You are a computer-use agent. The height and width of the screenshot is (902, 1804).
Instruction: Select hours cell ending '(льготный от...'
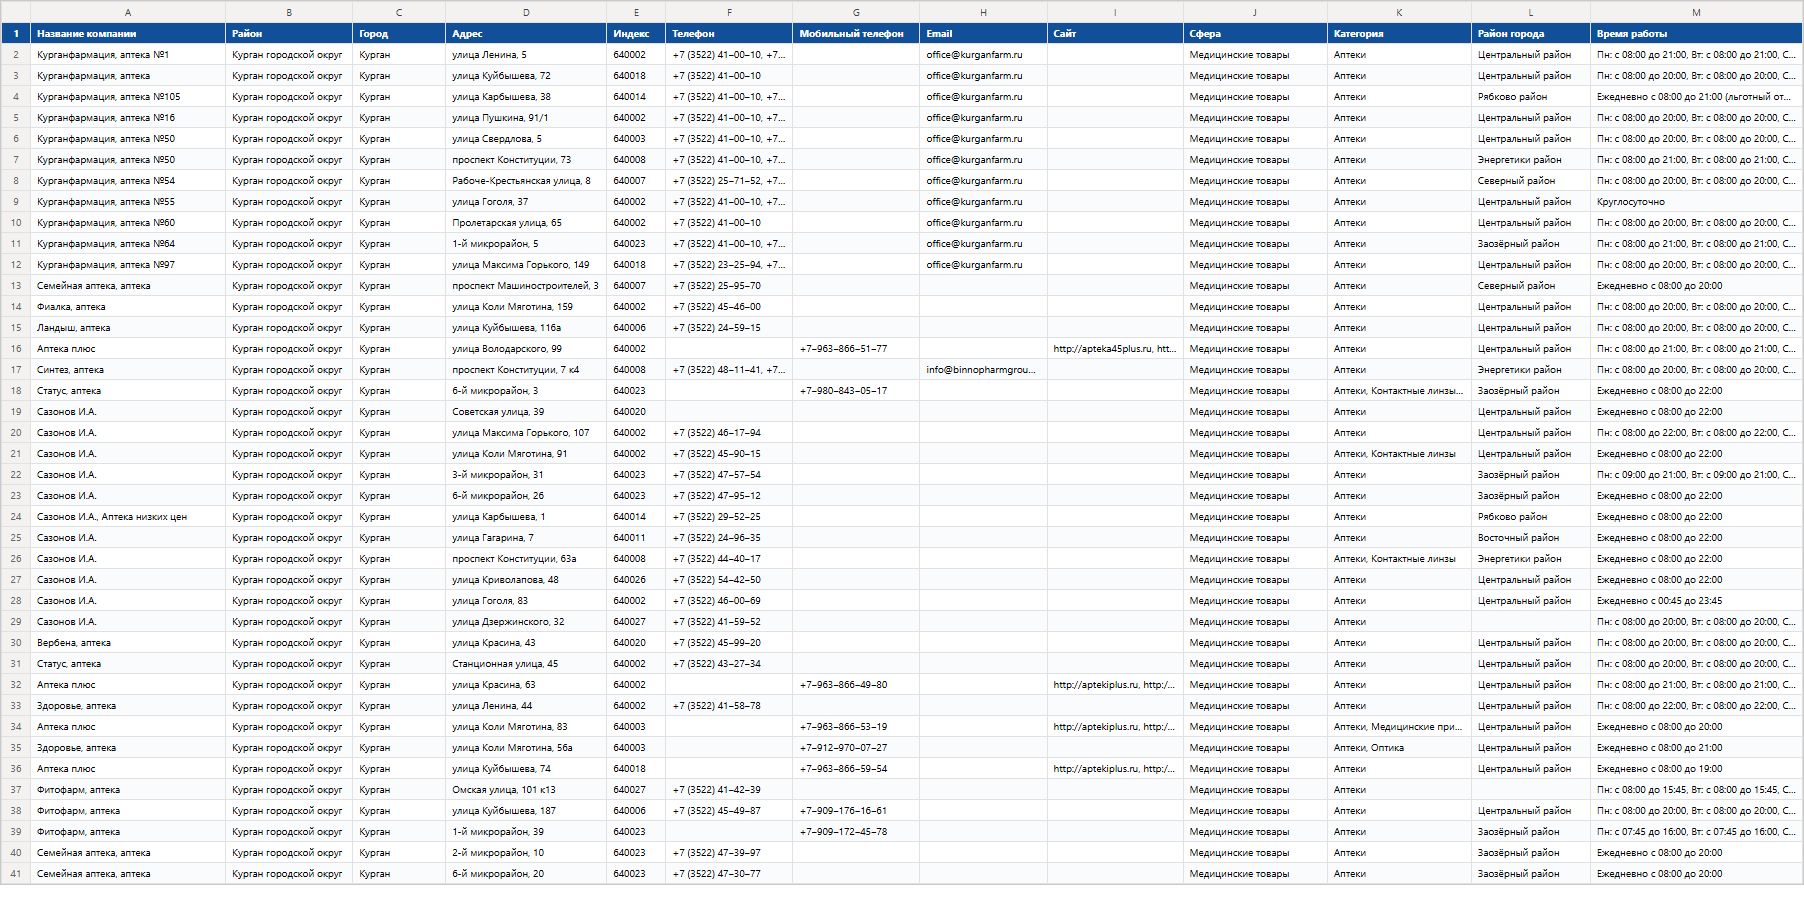[x=1696, y=97]
